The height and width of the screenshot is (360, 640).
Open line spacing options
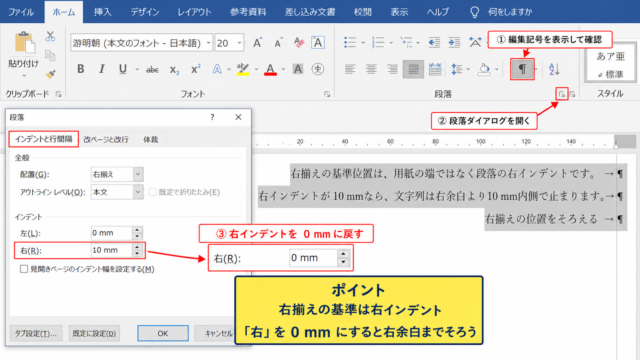(457, 69)
